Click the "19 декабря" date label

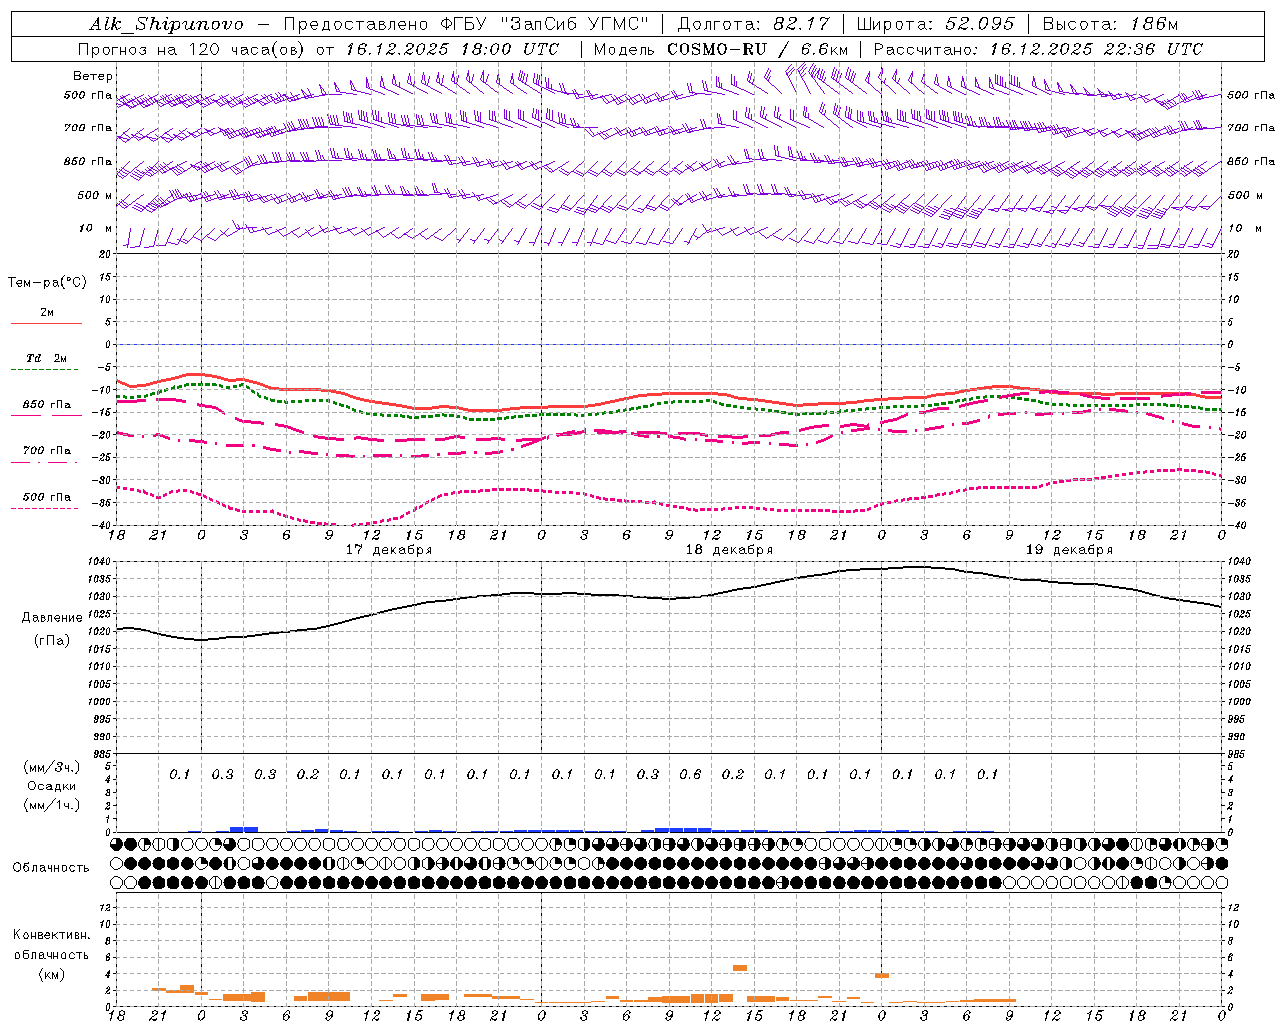coord(1069,550)
